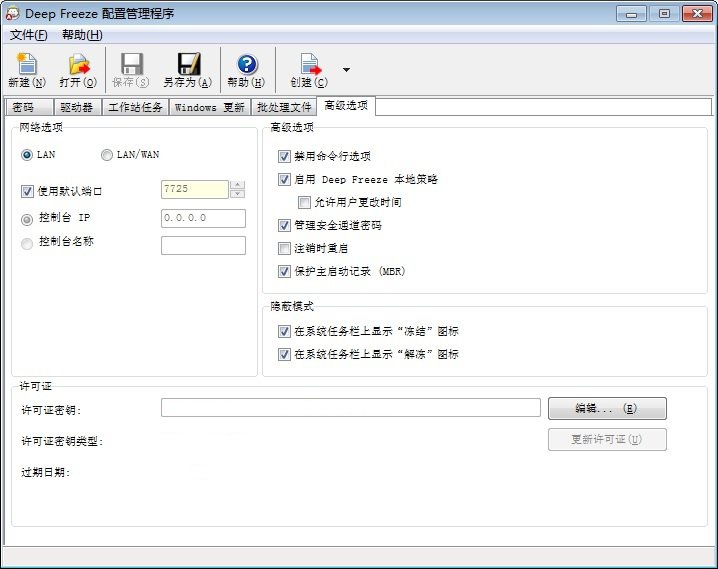Click the Deep Freeze bear title icon

[x=12, y=13]
